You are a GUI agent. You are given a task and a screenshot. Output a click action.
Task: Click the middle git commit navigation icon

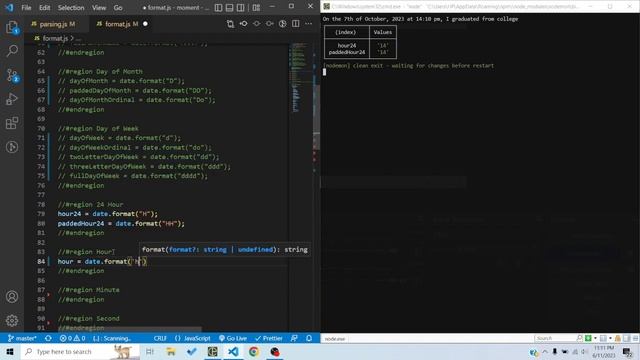(257, 24)
